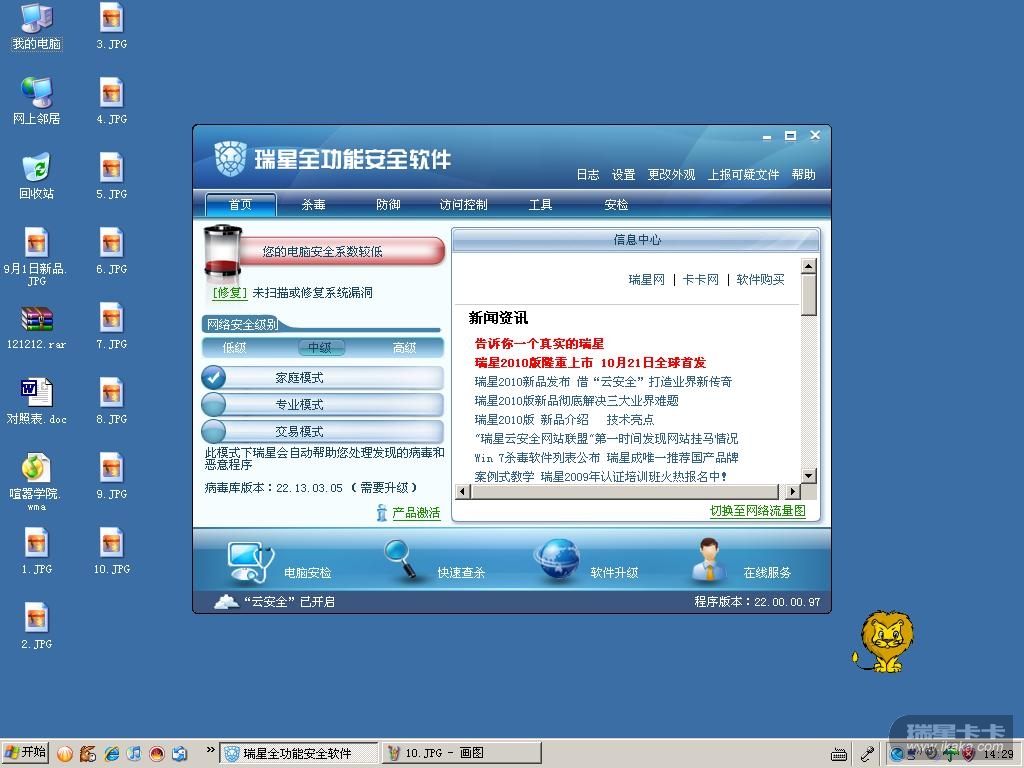Switch to the 访问控制 tab
The image size is (1024, 768).
coord(464,204)
